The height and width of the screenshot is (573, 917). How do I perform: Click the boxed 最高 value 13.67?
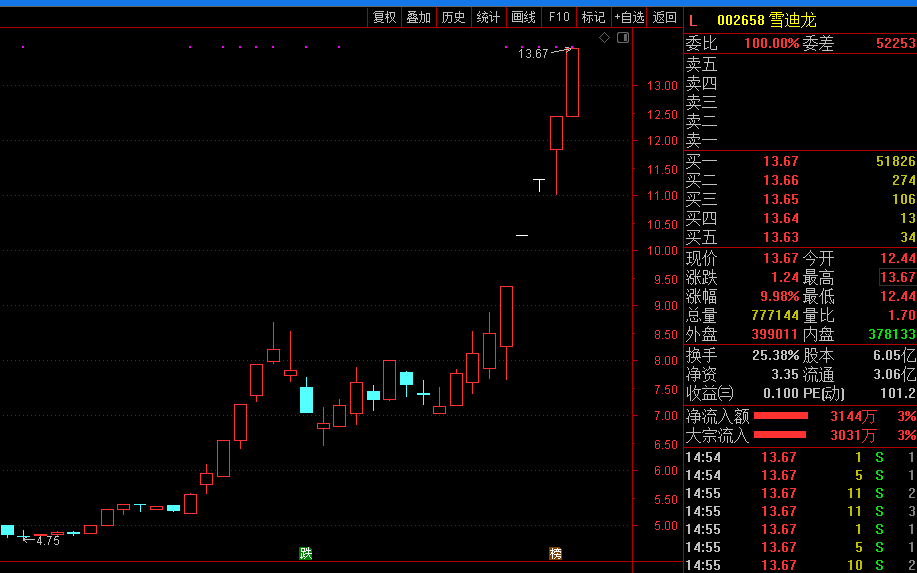[897, 277]
